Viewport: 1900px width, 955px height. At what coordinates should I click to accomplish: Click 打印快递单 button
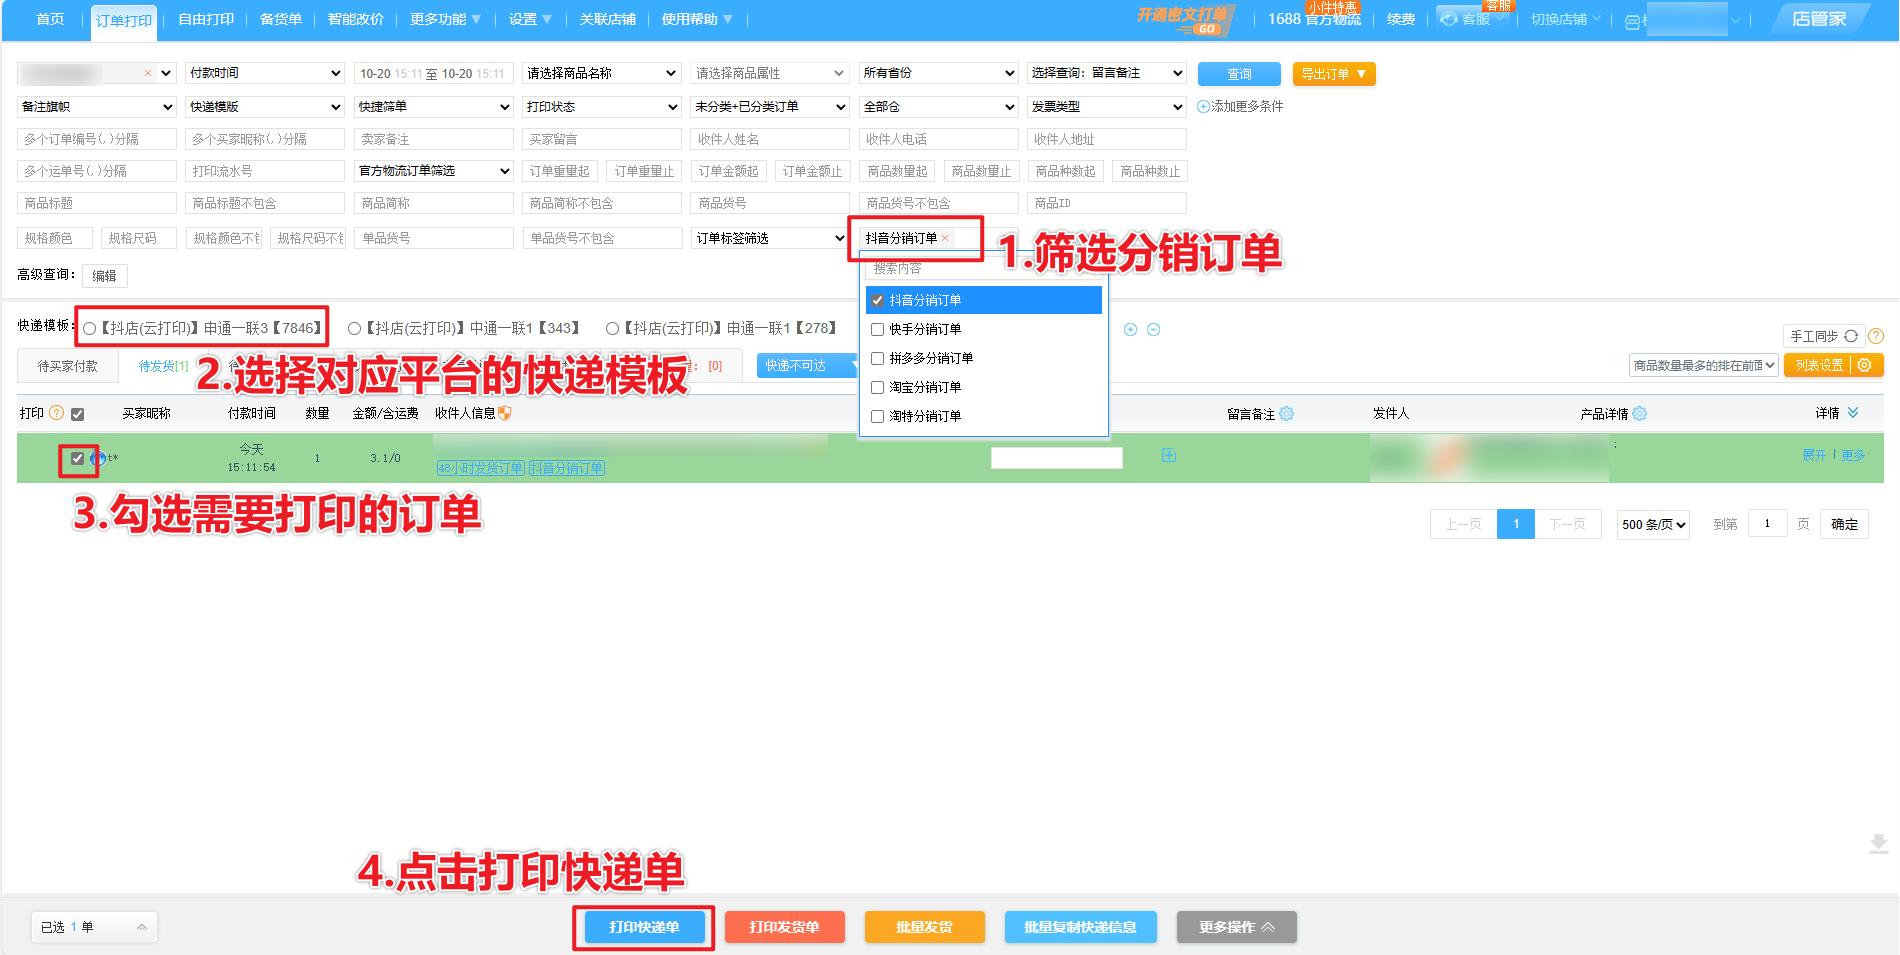coord(644,927)
